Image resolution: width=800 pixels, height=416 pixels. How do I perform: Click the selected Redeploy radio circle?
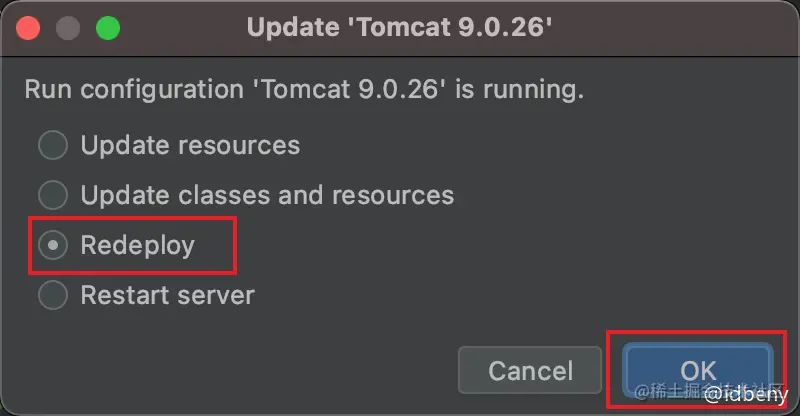[53, 245]
